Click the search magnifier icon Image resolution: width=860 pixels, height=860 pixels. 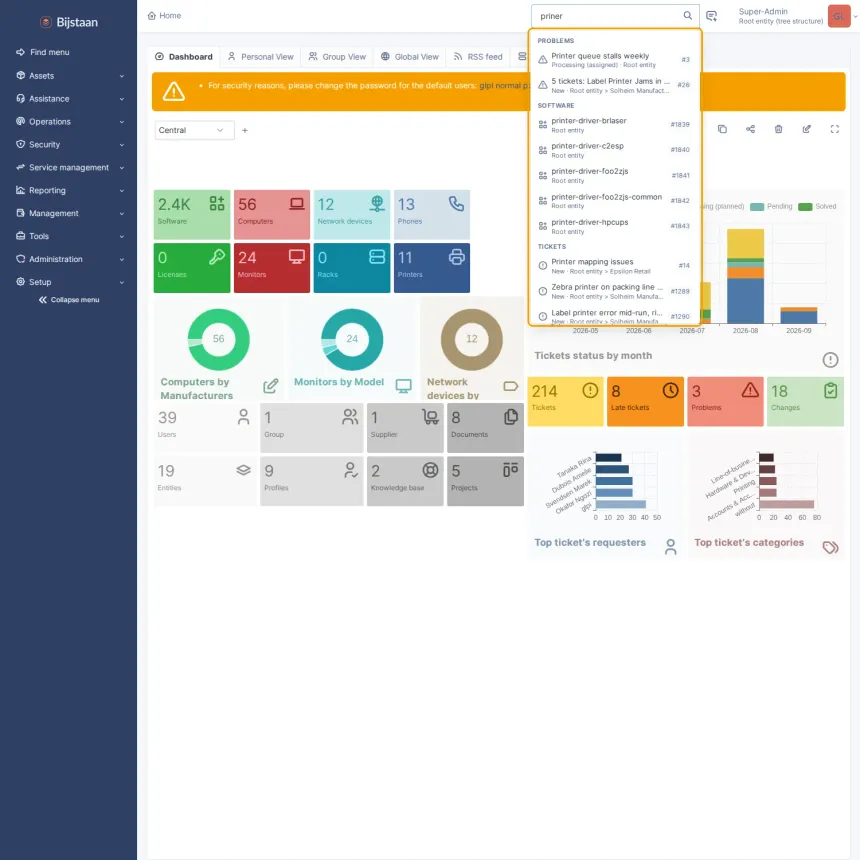pos(687,15)
